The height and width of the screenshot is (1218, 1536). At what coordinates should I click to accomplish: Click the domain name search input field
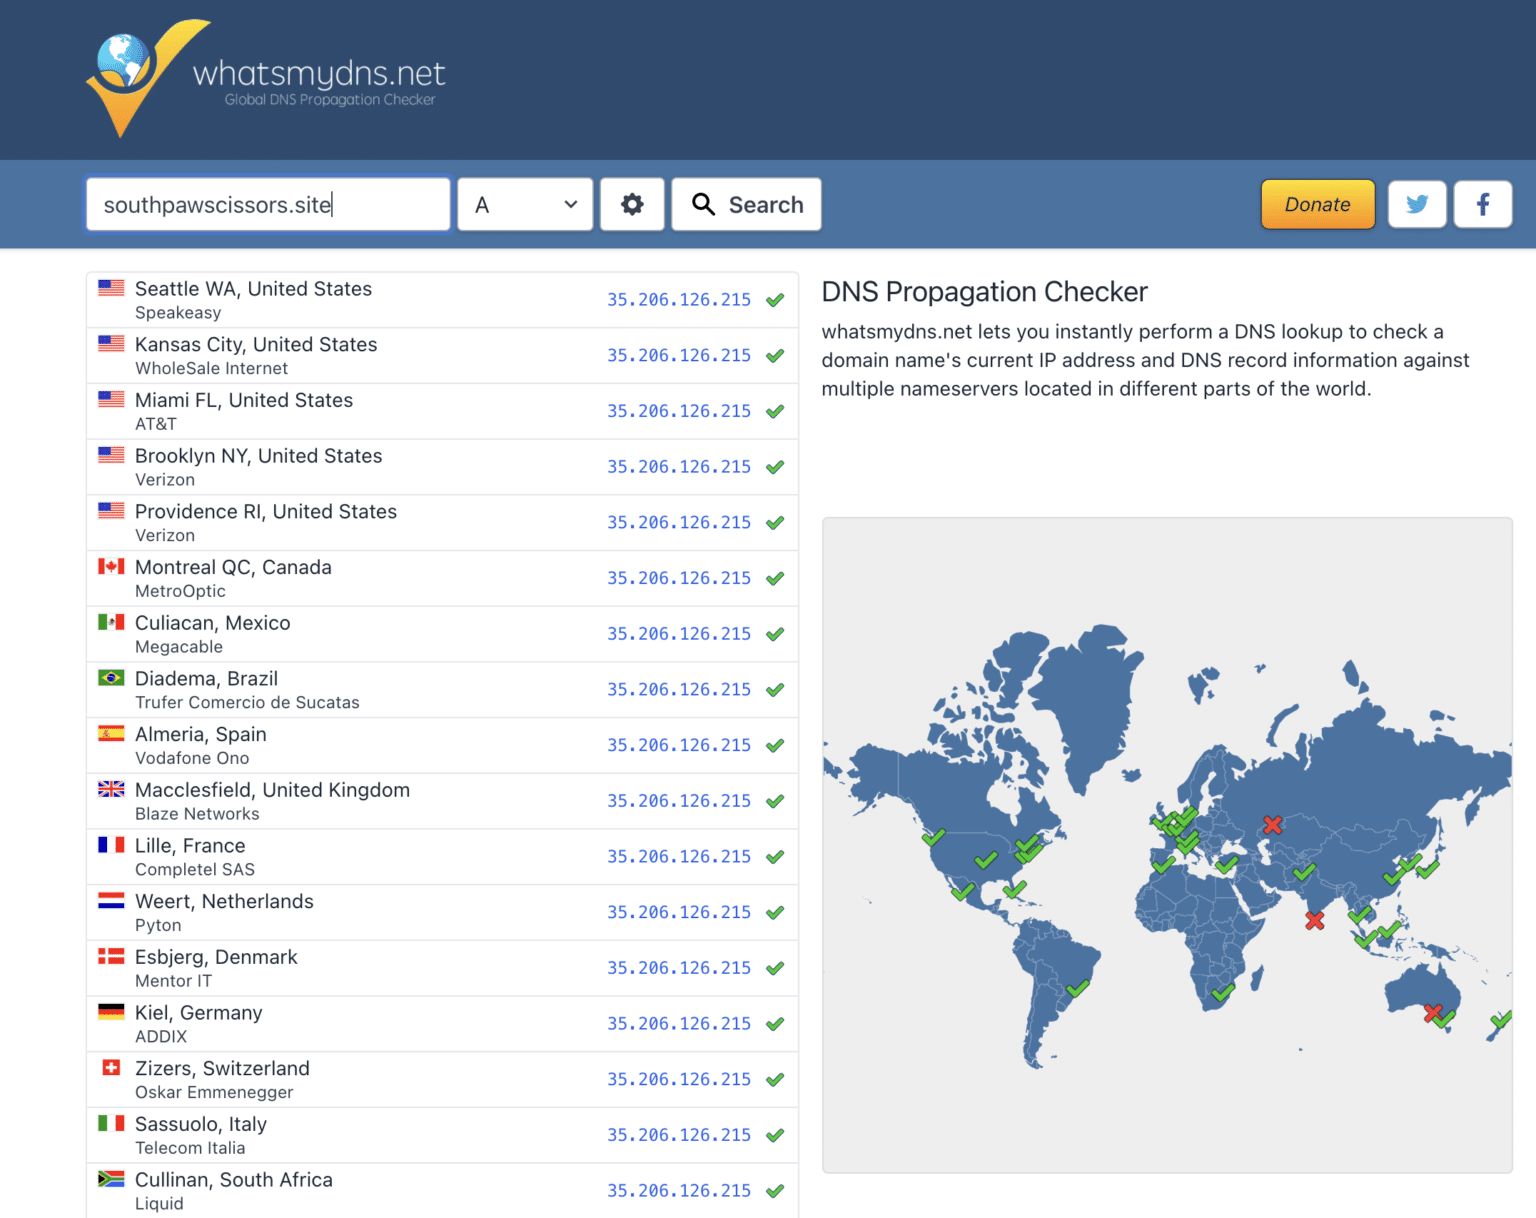click(x=267, y=204)
